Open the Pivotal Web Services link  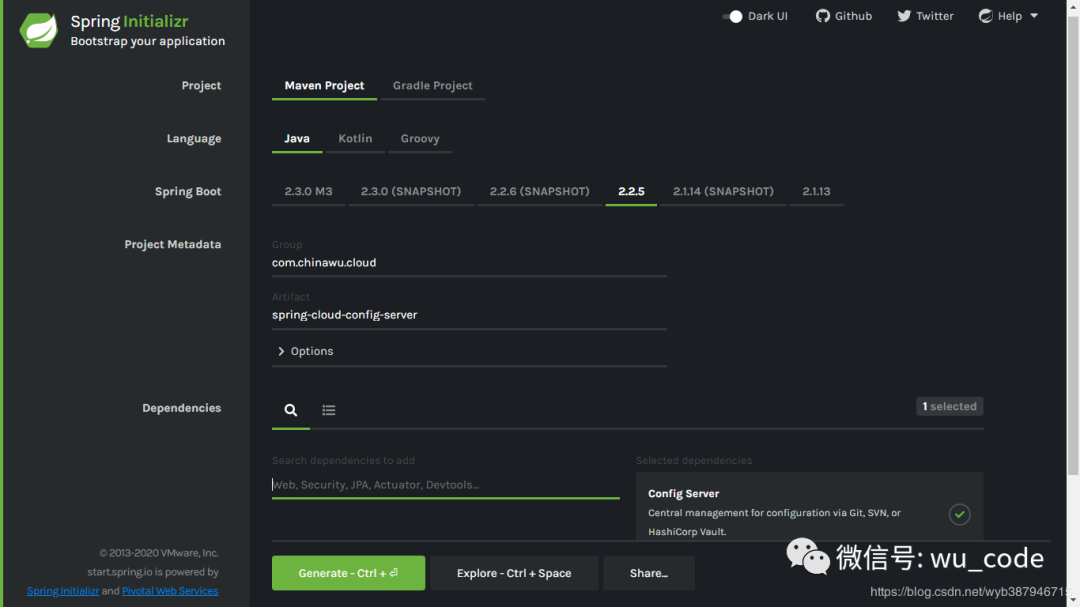tap(170, 591)
